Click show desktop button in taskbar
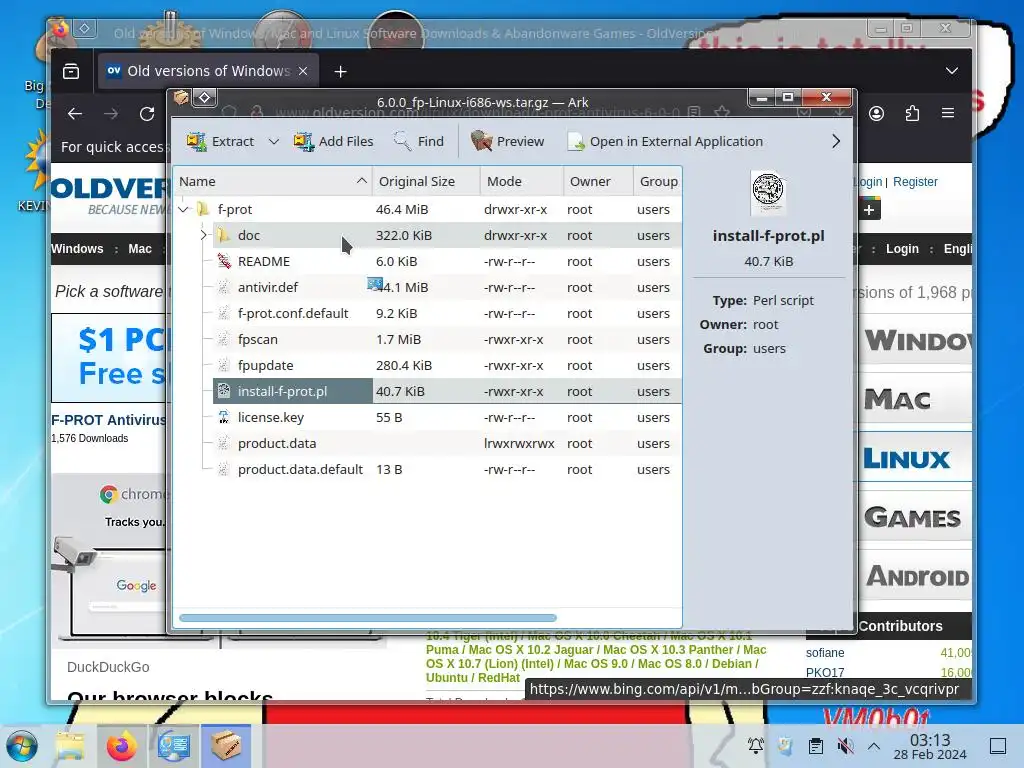1024x768 pixels. click(998, 746)
